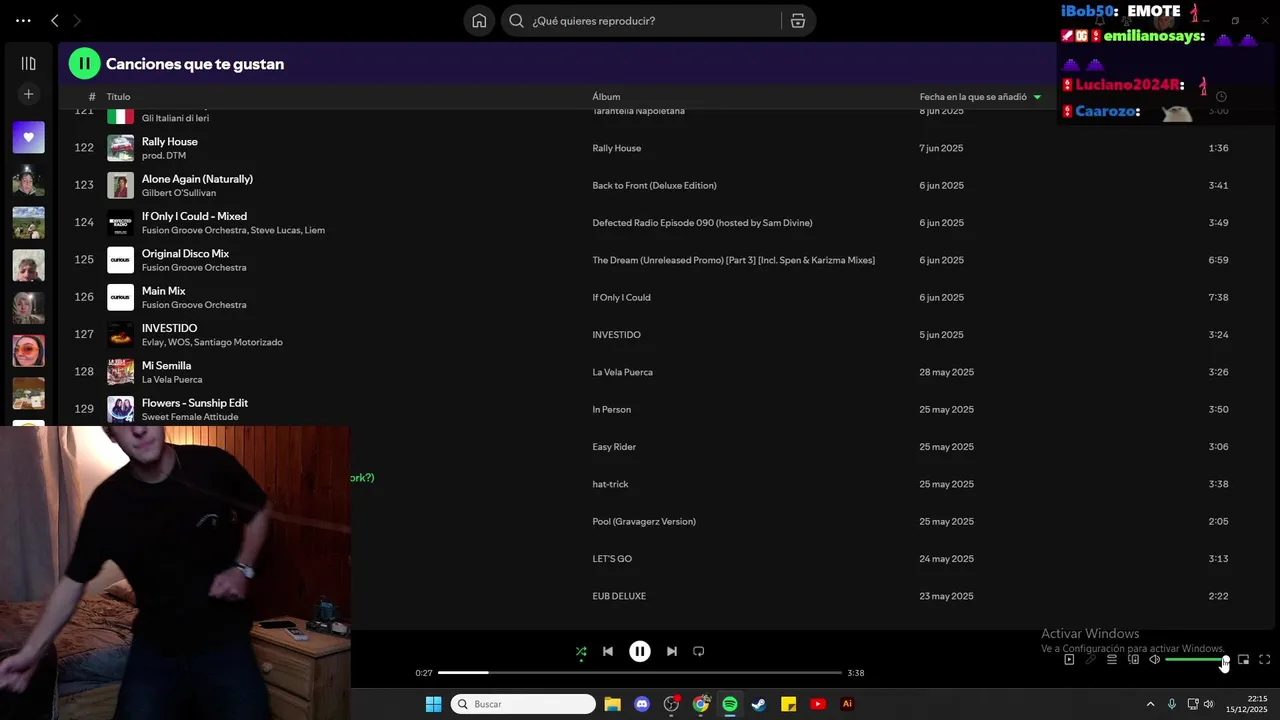Open the 'La Vela Puerca' artist link
This screenshot has height=720, width=1280.
point(172,380)
